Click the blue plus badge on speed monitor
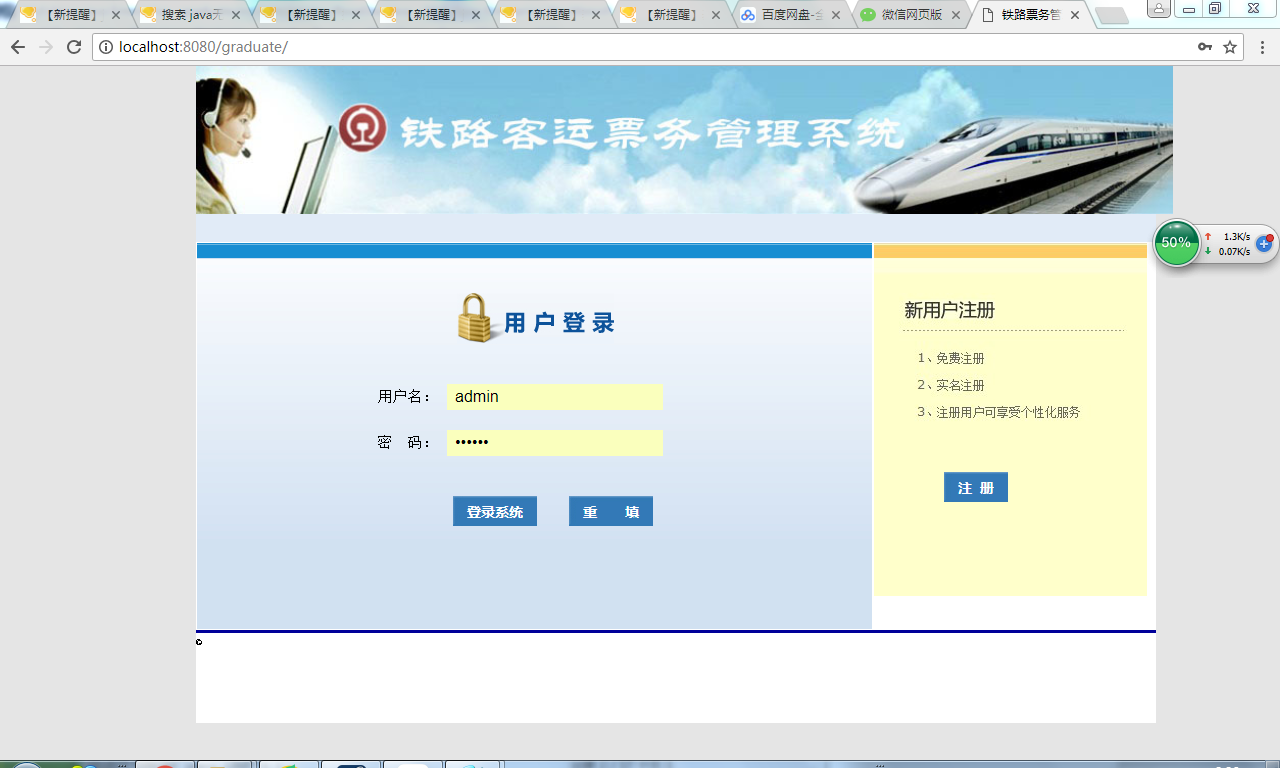The height and width of the screenshot is (768, 1280). pyautogui.click(x=1262, y=243)
